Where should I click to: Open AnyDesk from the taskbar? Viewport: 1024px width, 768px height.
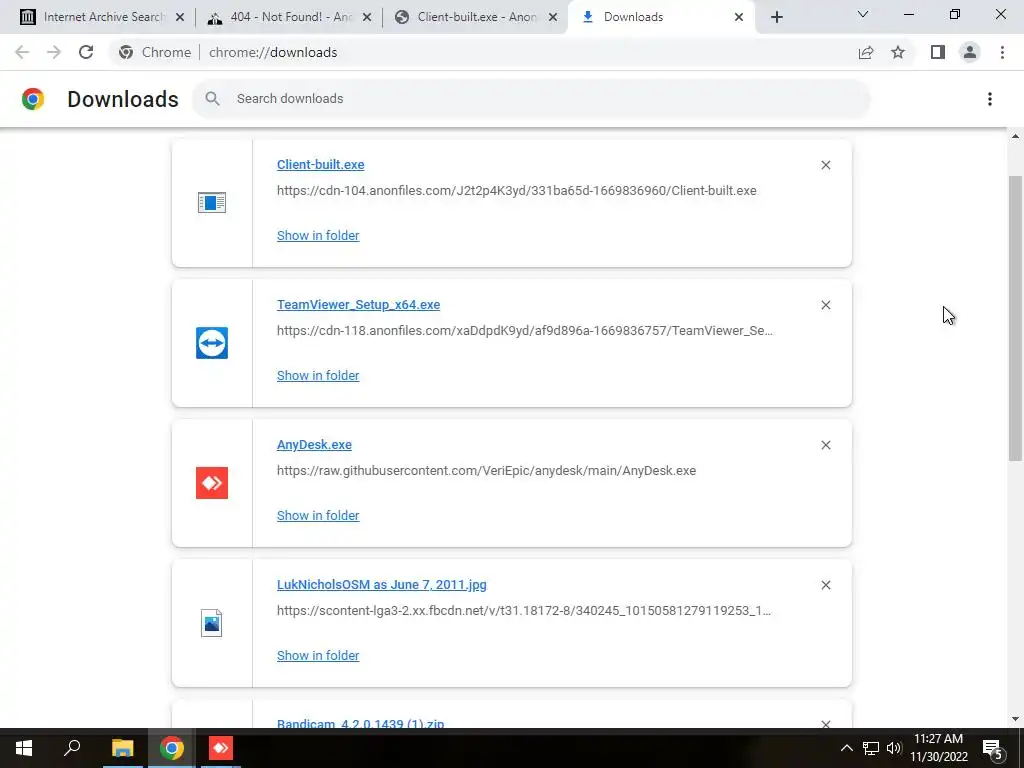(x=221, y=748)
